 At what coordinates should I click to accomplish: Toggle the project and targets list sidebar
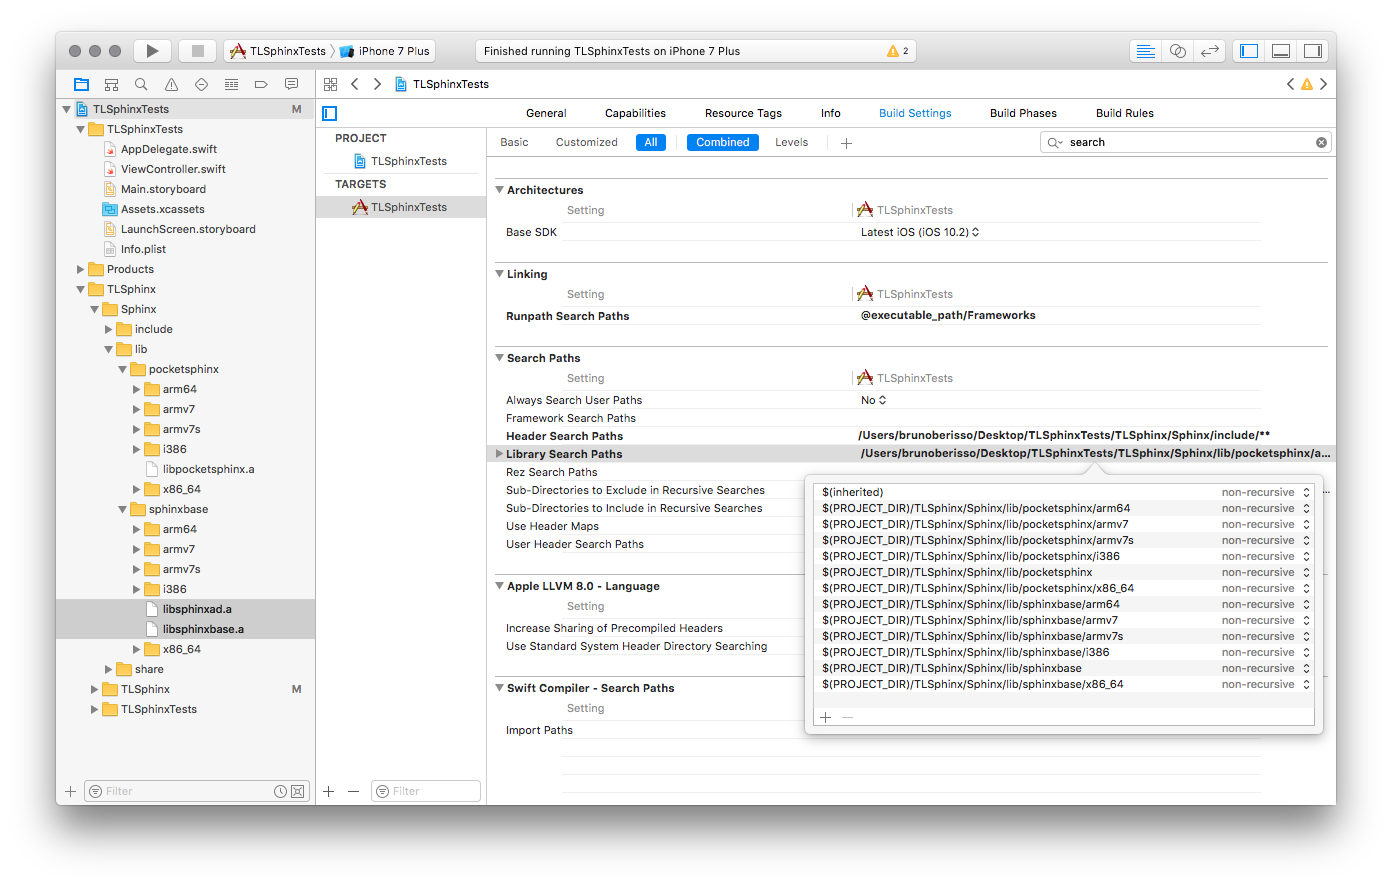coord(330,113)
